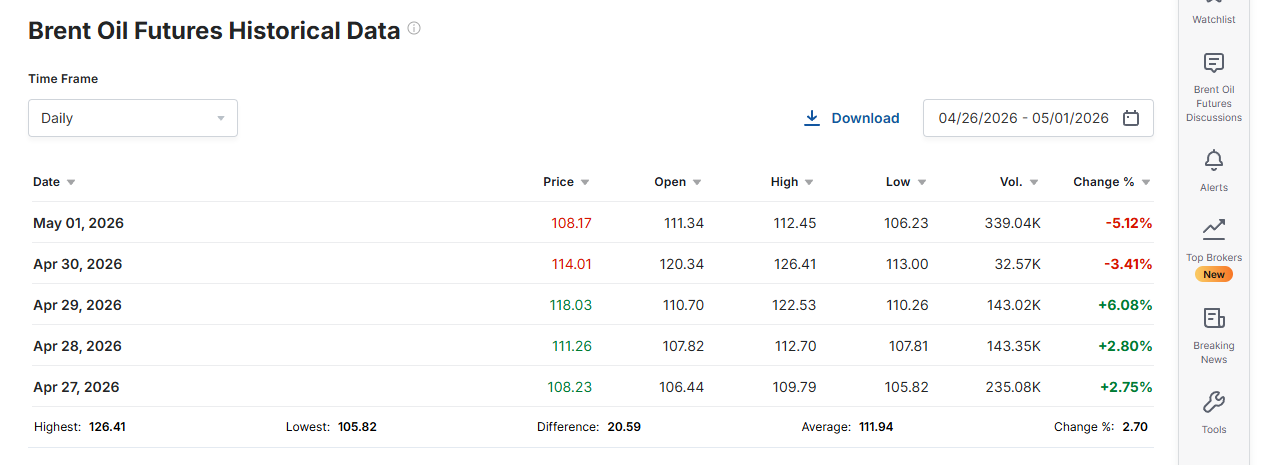Open the Watchlist sidebar item
This screenshot has width=1278, height=465.
pos(1214,14)
